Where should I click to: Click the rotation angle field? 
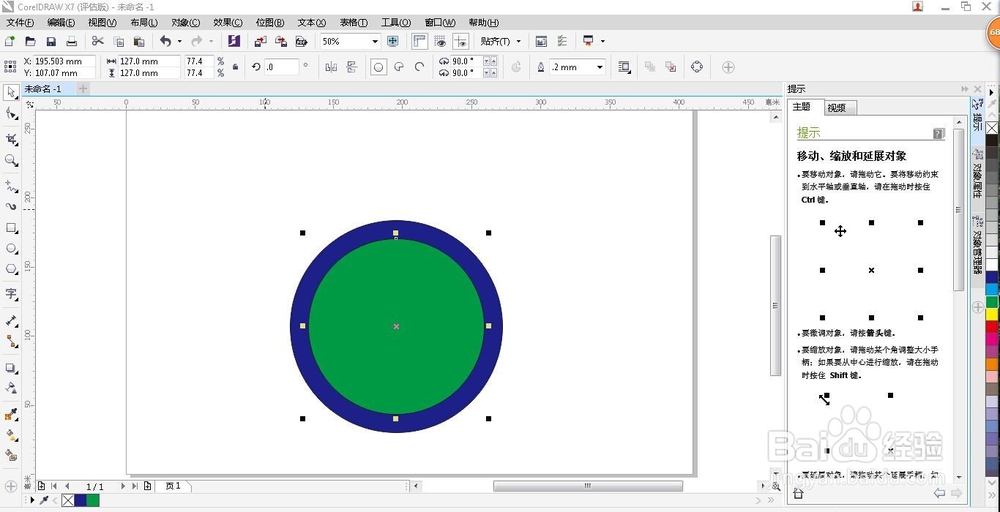[281, 67]
